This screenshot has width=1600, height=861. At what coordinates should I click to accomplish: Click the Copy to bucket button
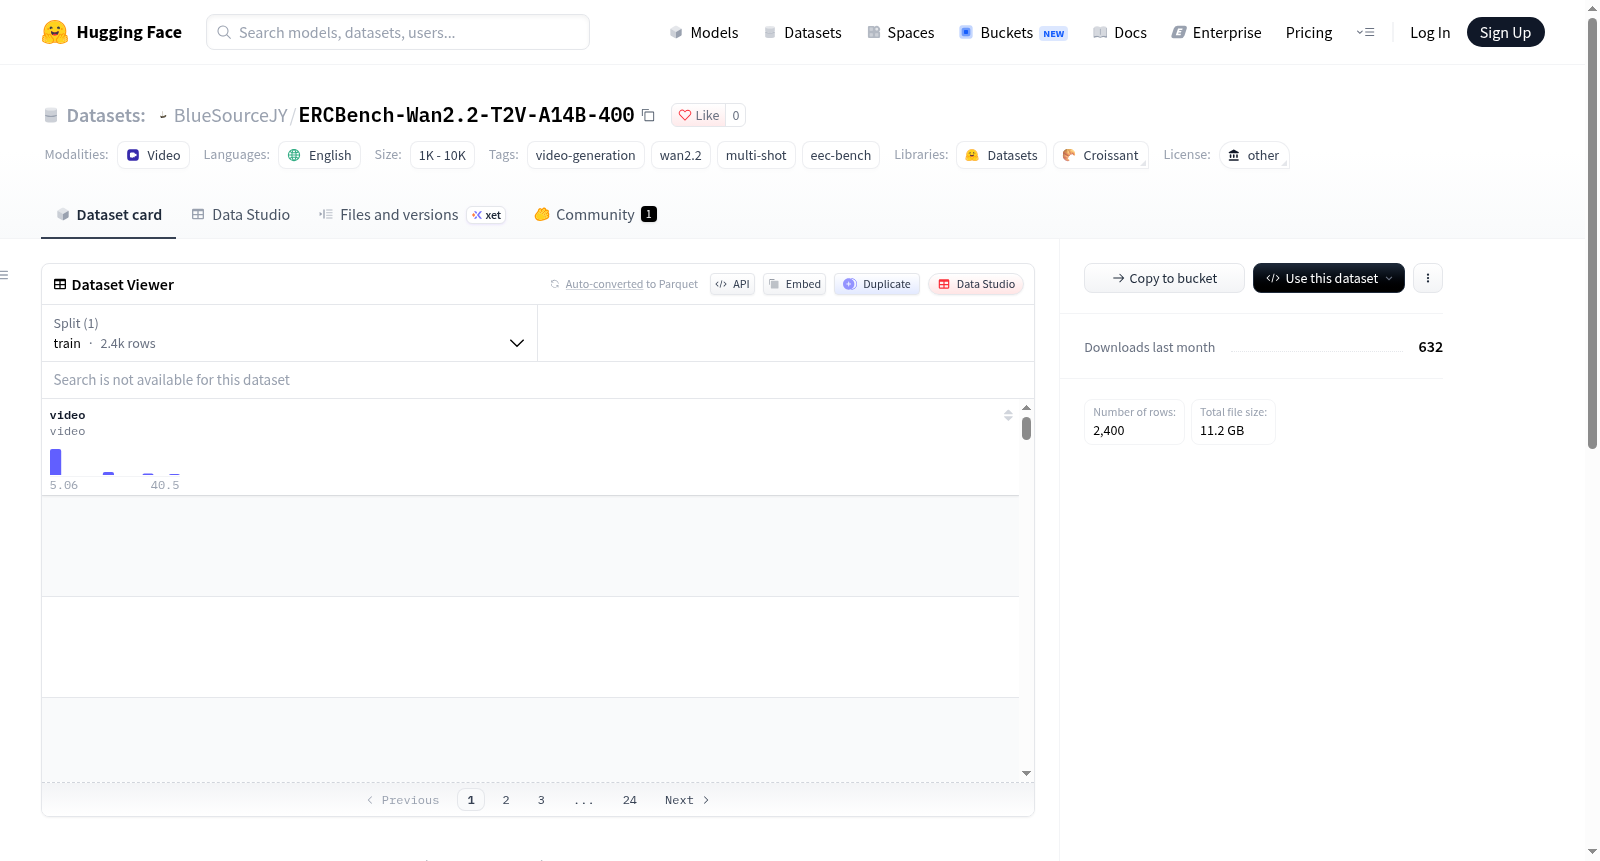pos(1164,278)
